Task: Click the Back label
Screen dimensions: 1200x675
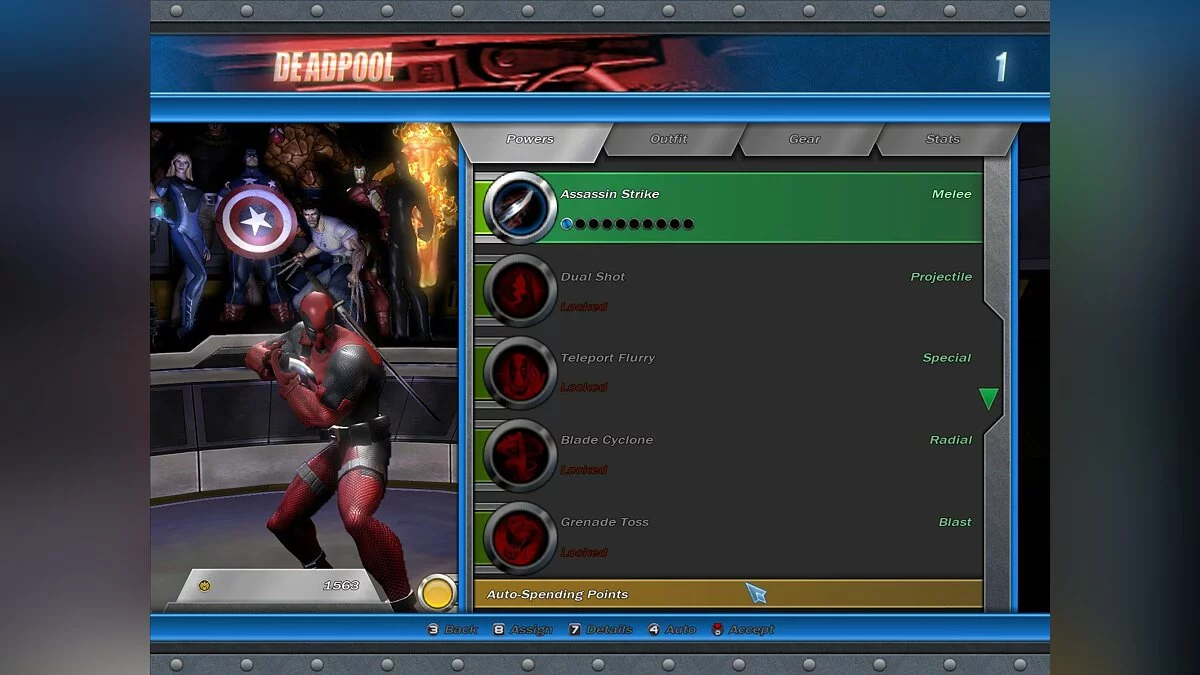Action: point(461,629)
